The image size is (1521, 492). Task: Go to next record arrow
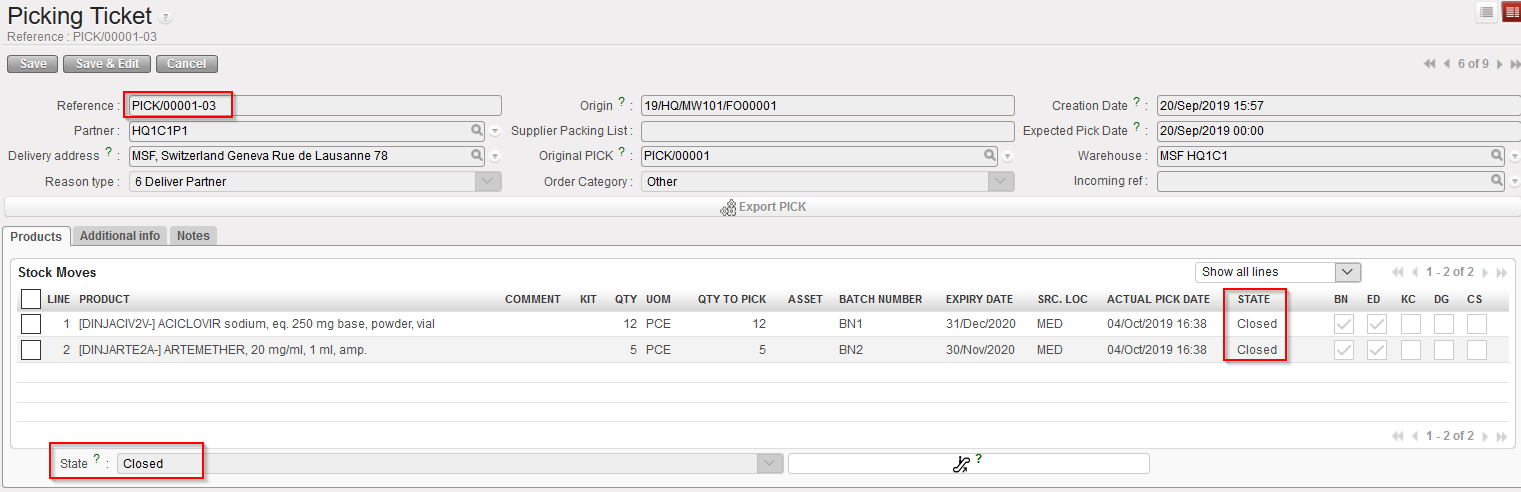1499,64
